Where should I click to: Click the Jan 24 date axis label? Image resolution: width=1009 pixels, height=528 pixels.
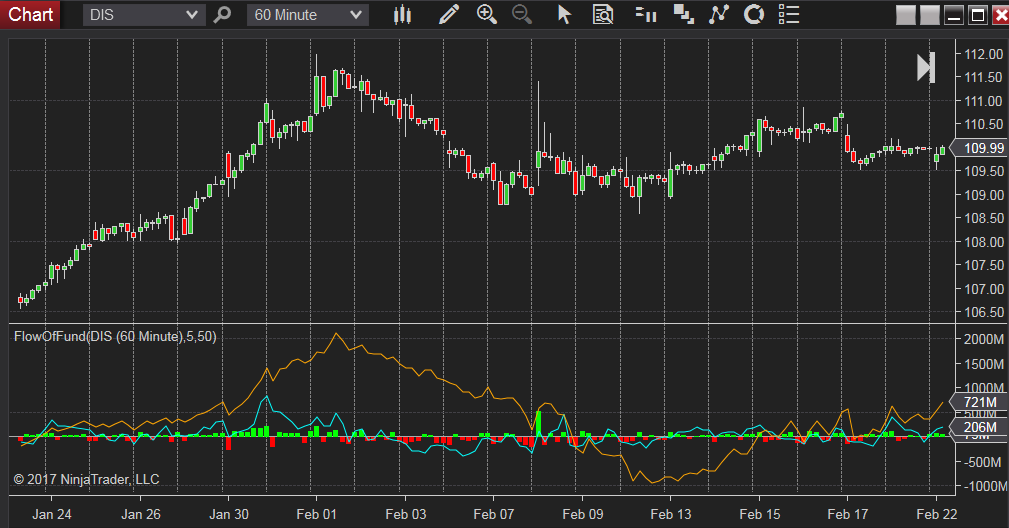coord(52,514)
